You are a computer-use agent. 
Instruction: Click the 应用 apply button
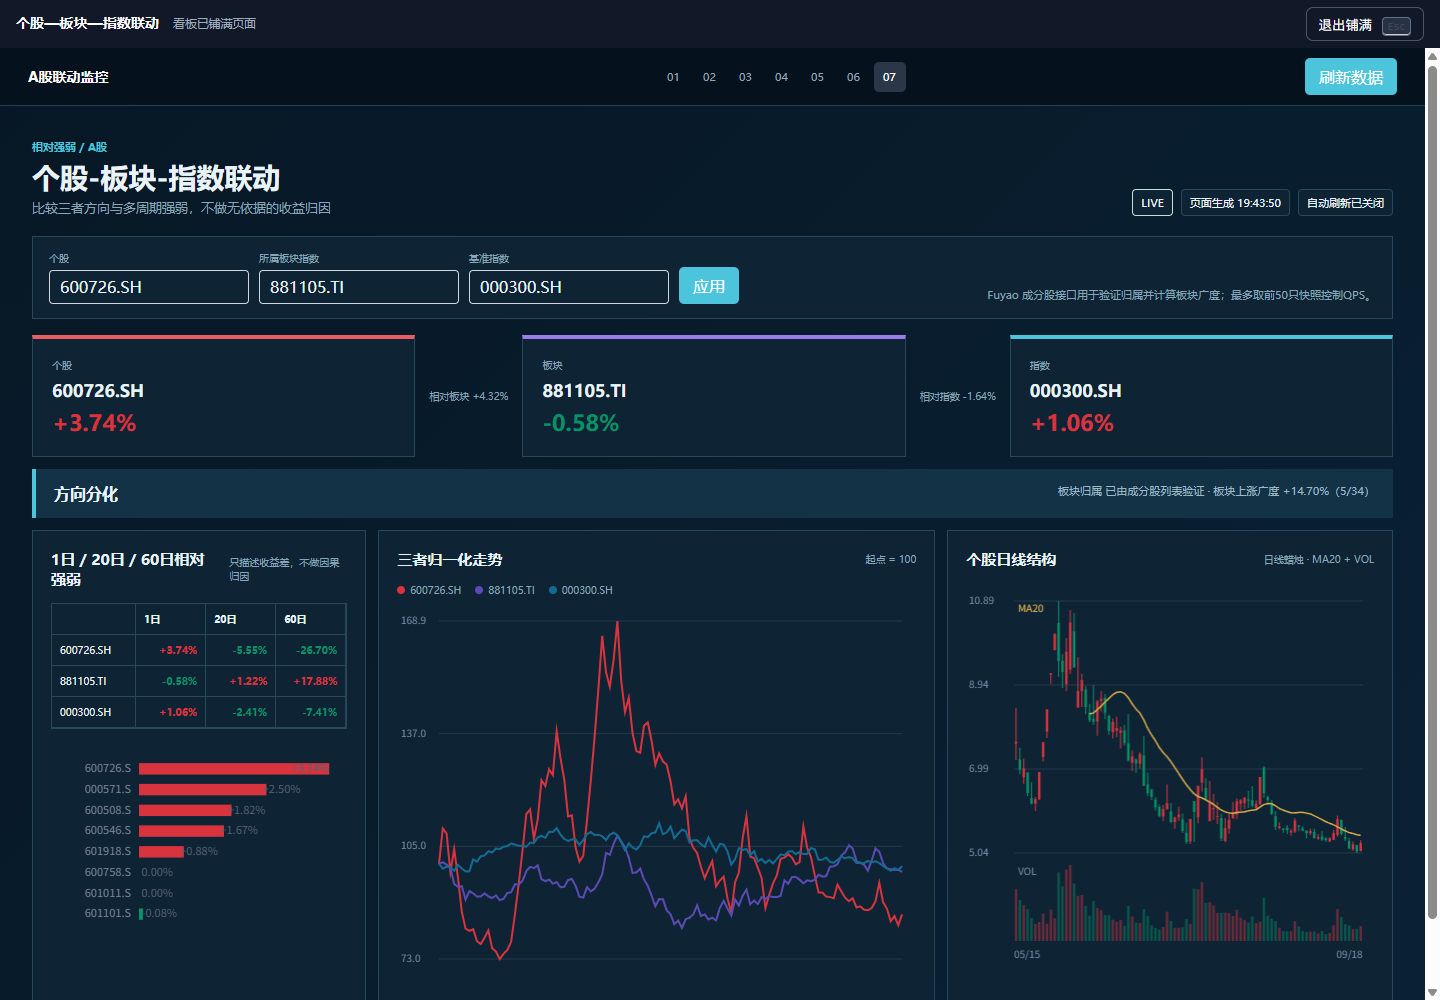point(709,286)
